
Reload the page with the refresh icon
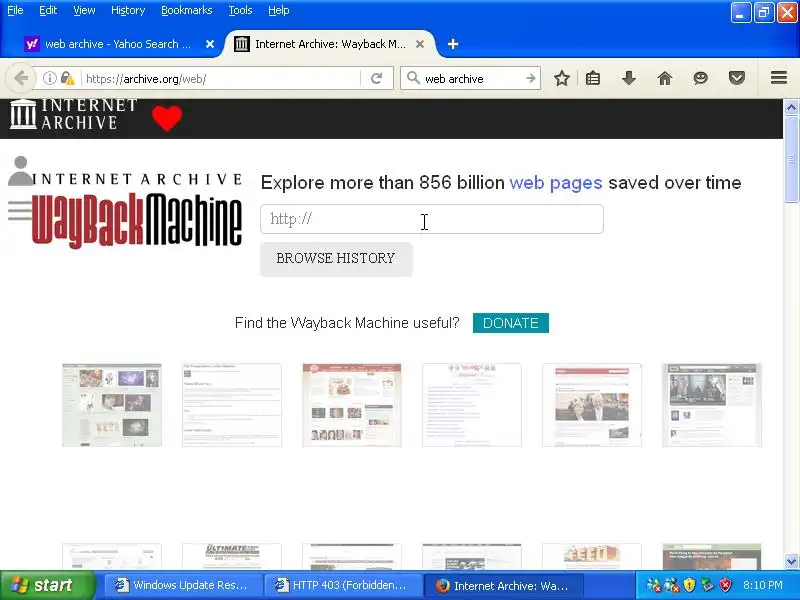tap(377, 79)
